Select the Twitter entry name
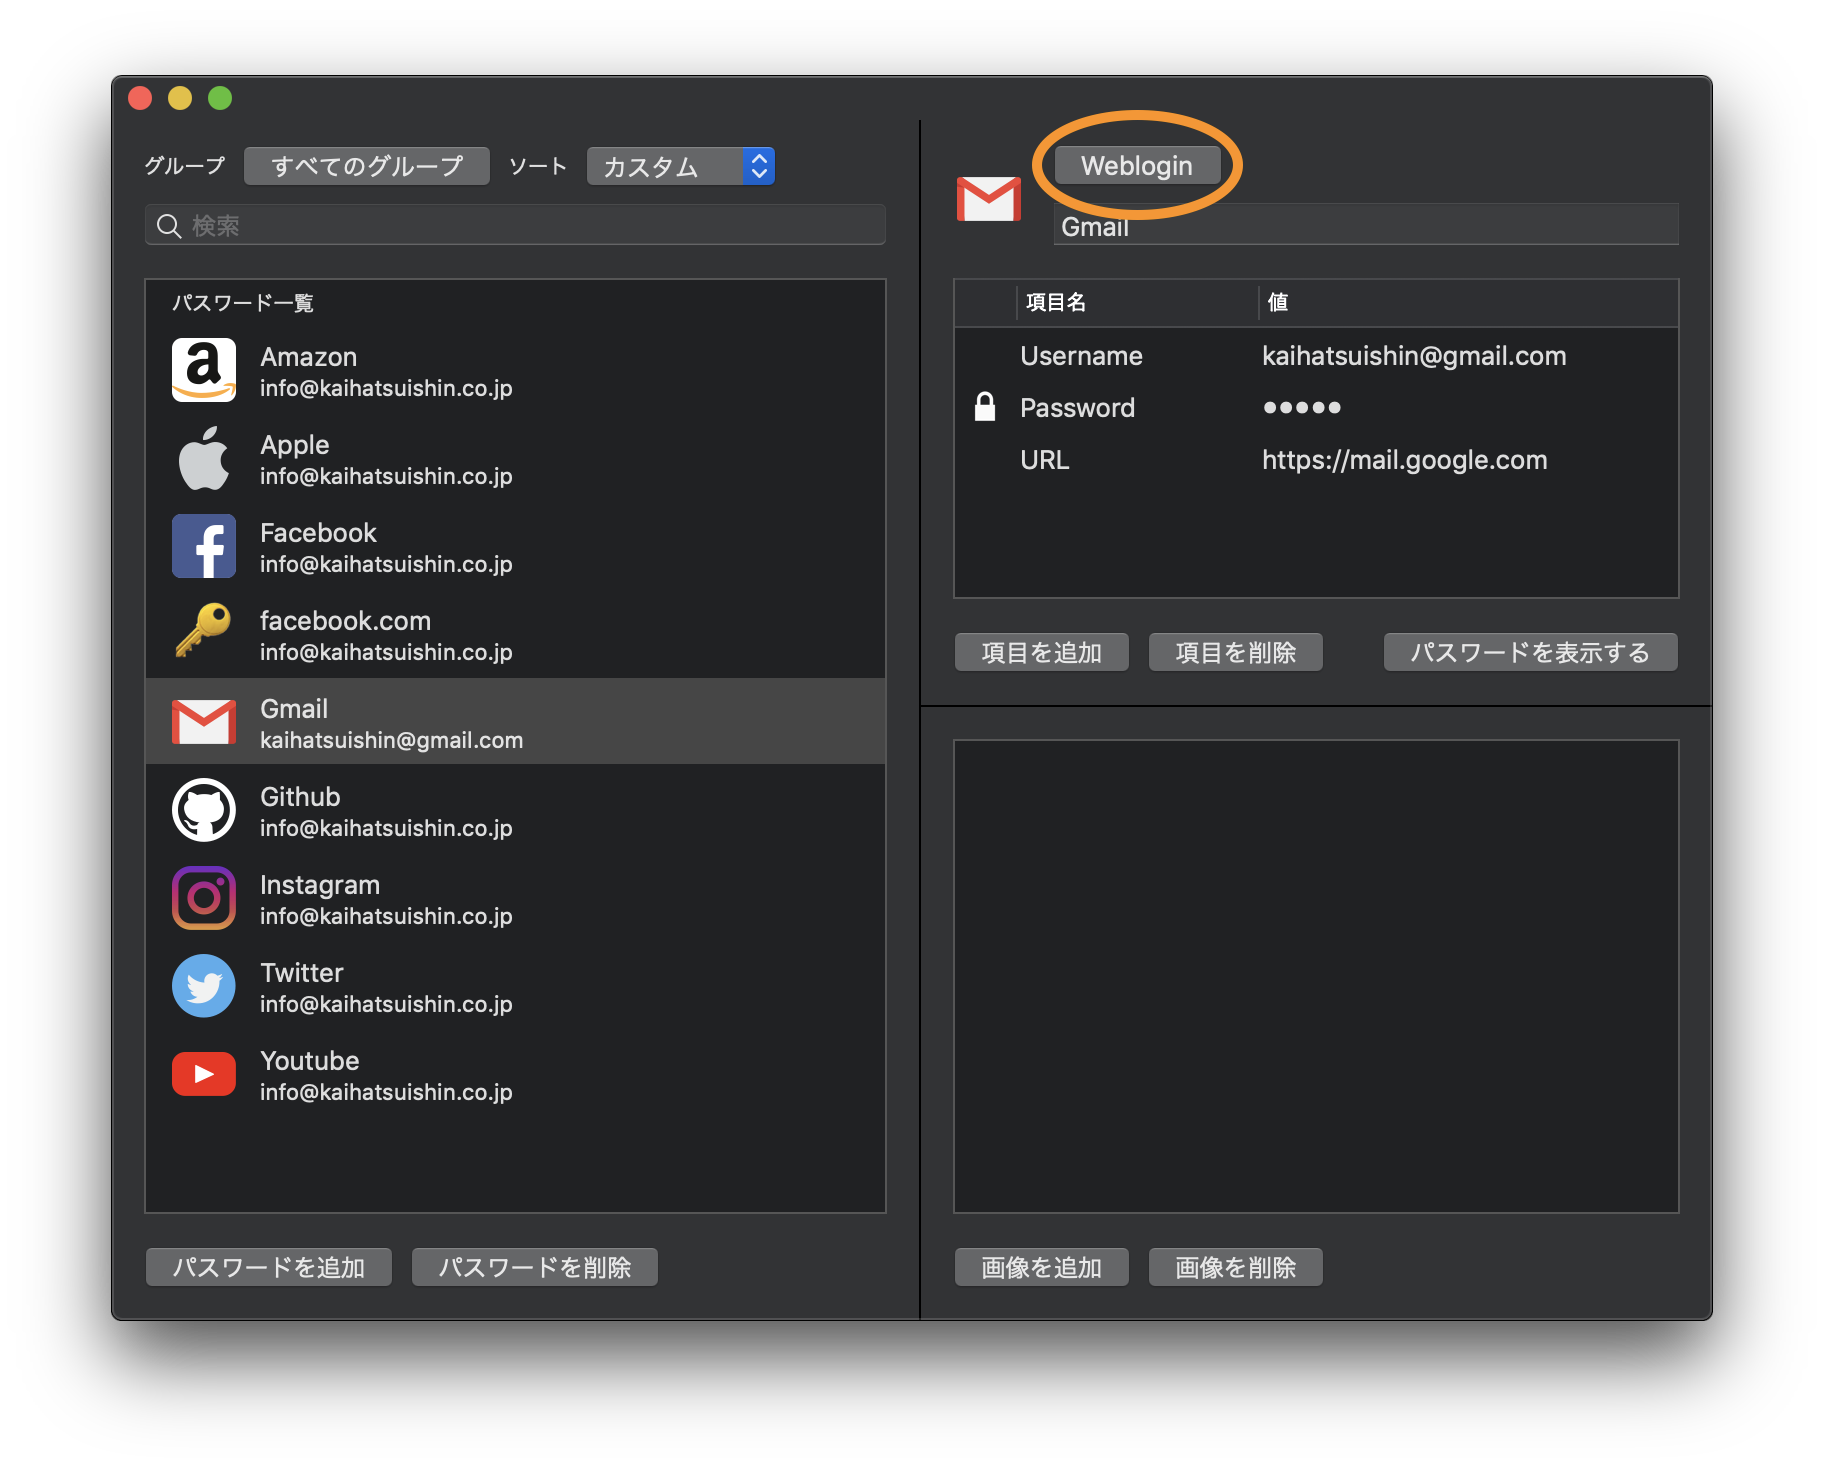The width and height of the screenshot is (1824, 1468). pyautogui.click(x=301, y=973)
